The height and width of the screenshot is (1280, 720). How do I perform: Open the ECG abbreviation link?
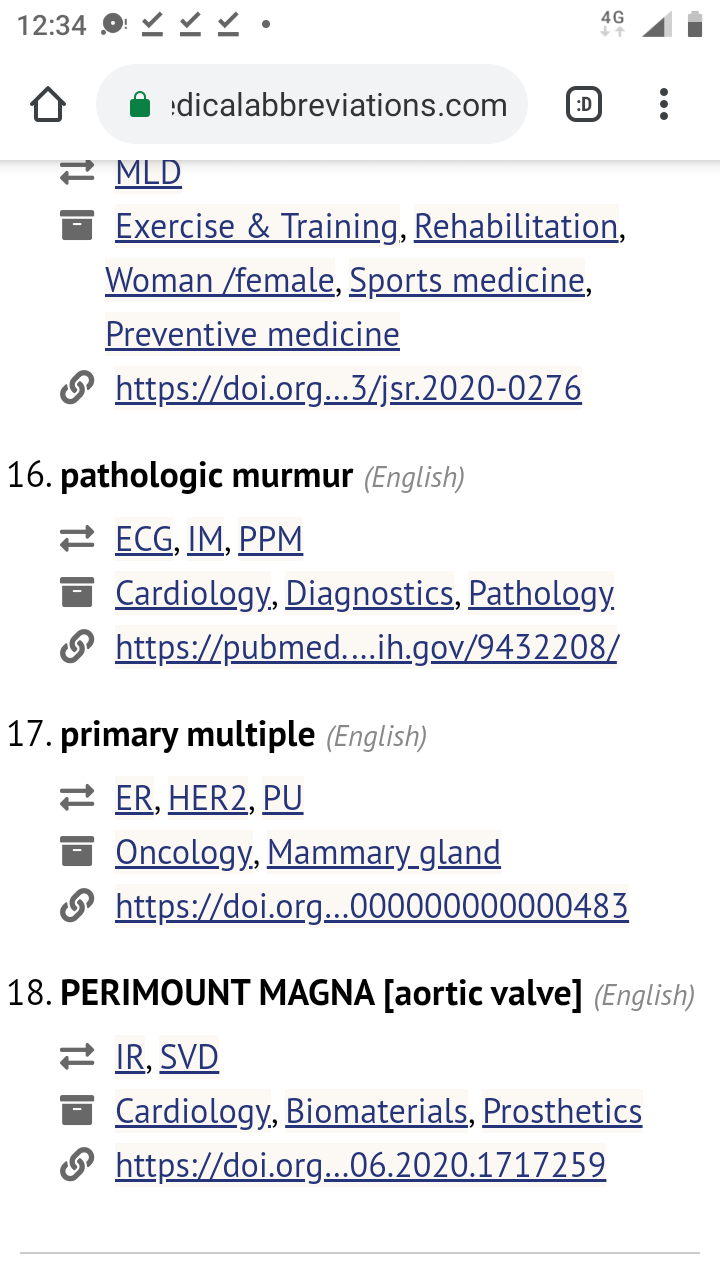144,540
